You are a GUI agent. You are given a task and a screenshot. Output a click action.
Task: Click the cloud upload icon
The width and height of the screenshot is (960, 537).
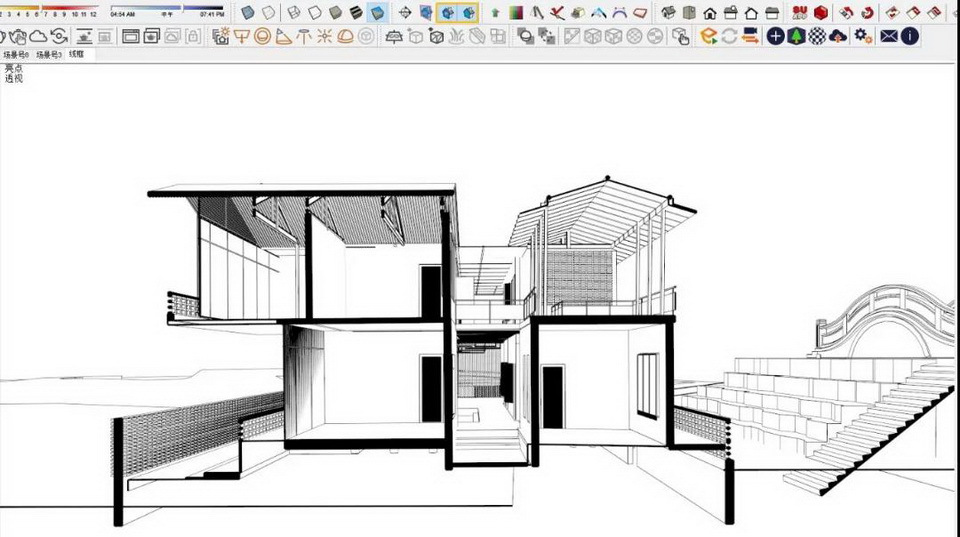click(x=839, y=36)
